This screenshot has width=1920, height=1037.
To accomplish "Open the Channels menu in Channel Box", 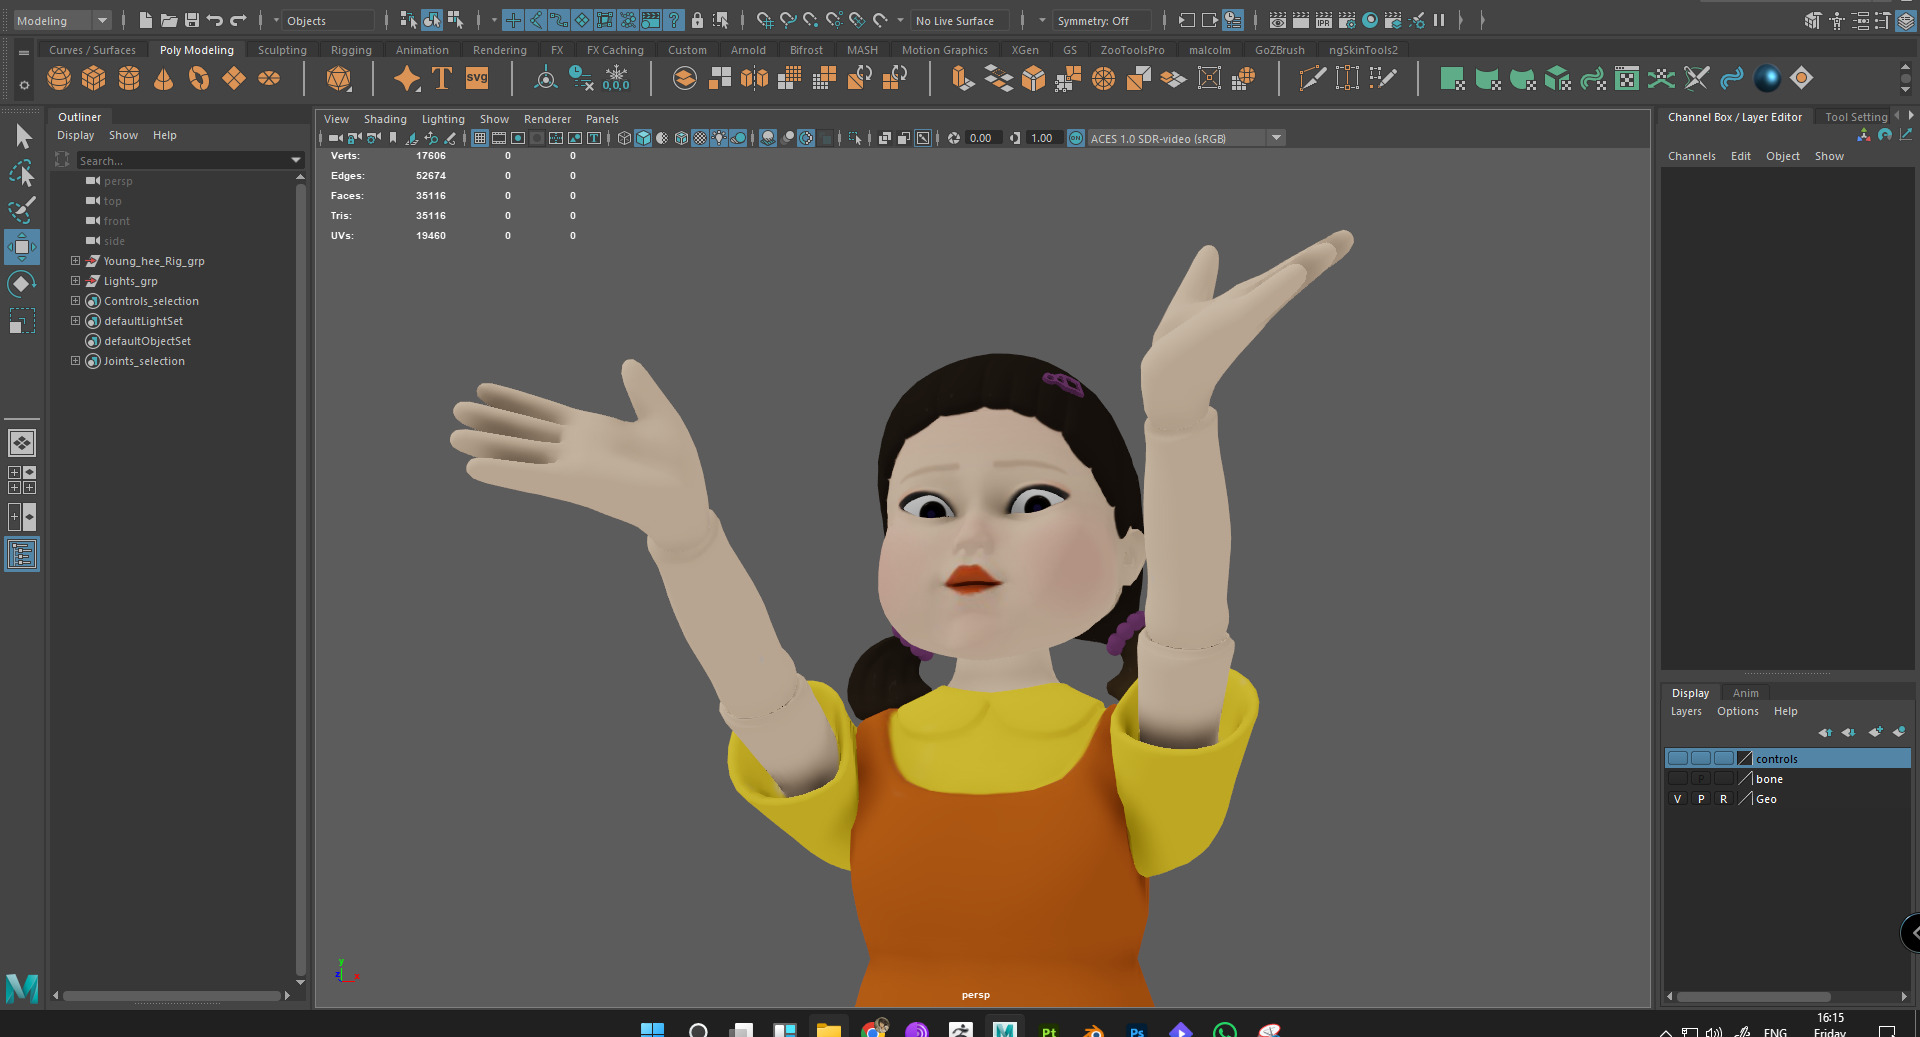I will pos(1691,156).
